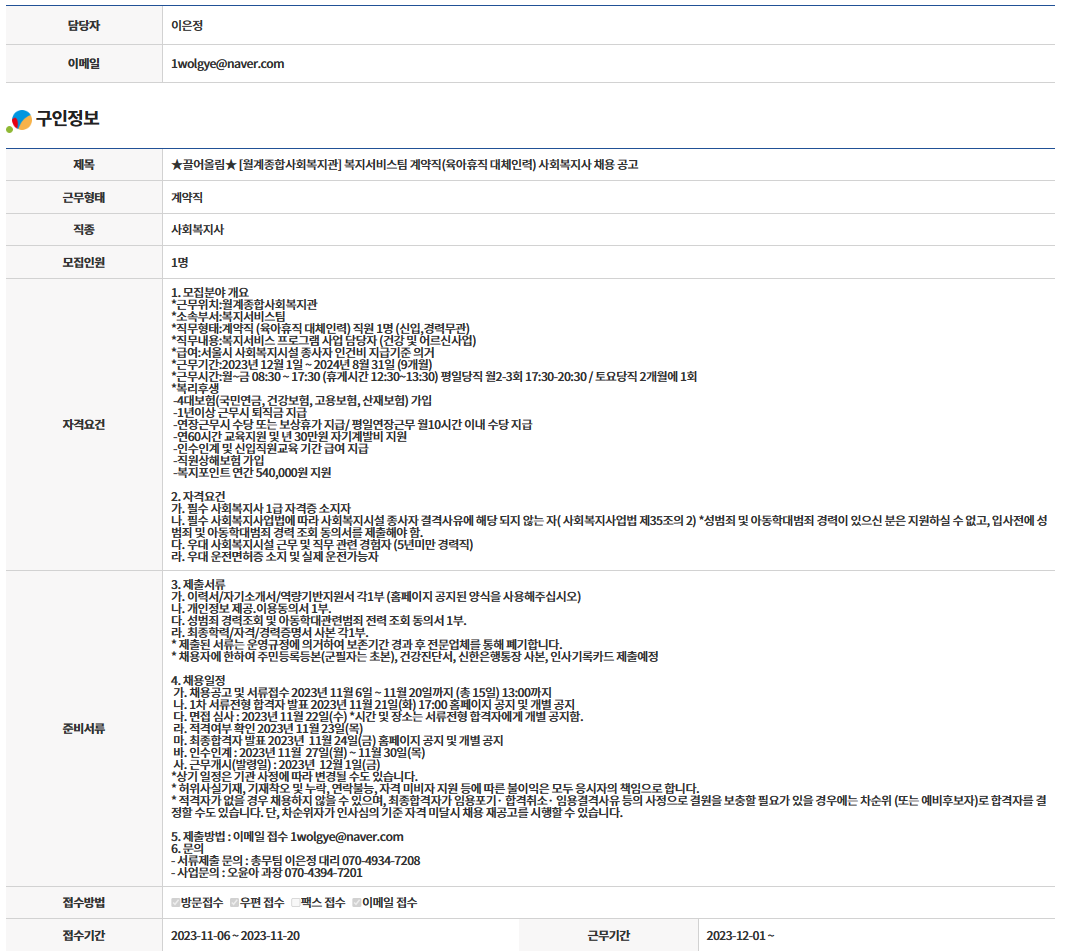Click the 근무기간 start date 2023-12-01

click(x=739, y=936)
